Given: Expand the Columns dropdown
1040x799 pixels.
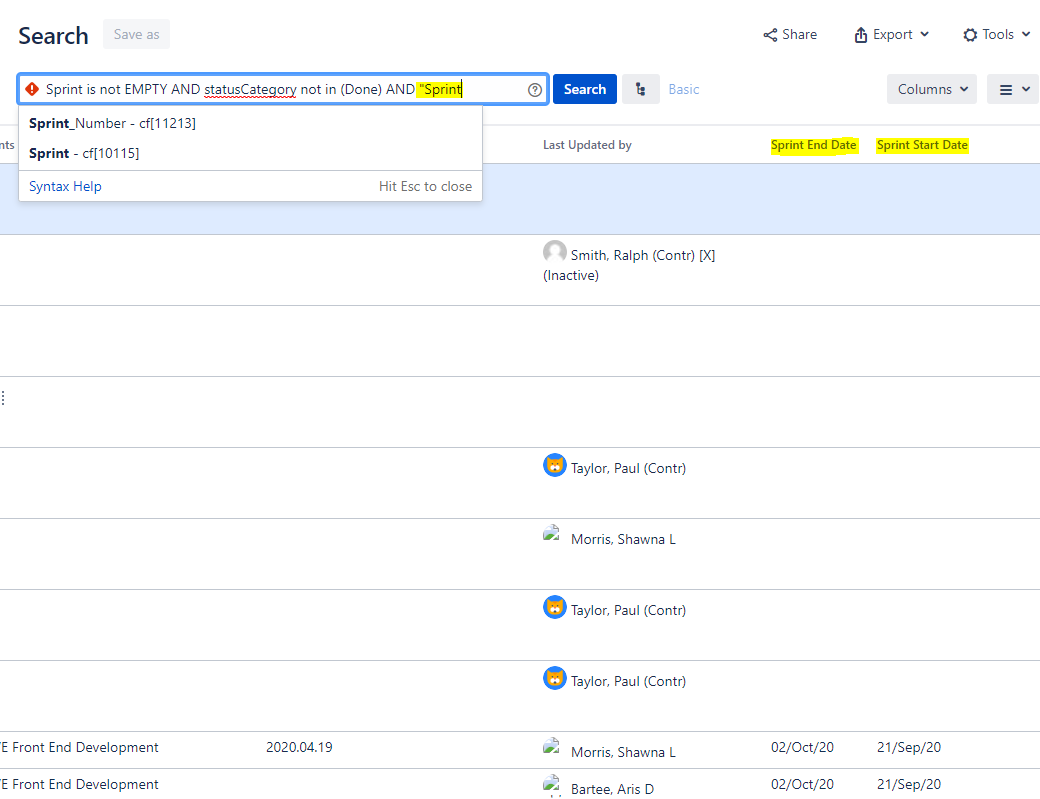Looking at the screenshot, I should [x=932, y=89].
